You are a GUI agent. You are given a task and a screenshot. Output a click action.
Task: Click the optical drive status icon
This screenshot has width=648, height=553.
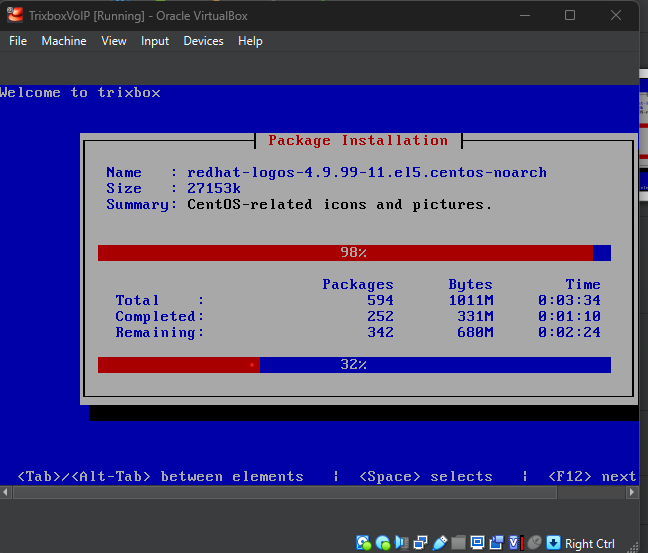point(383,543)
